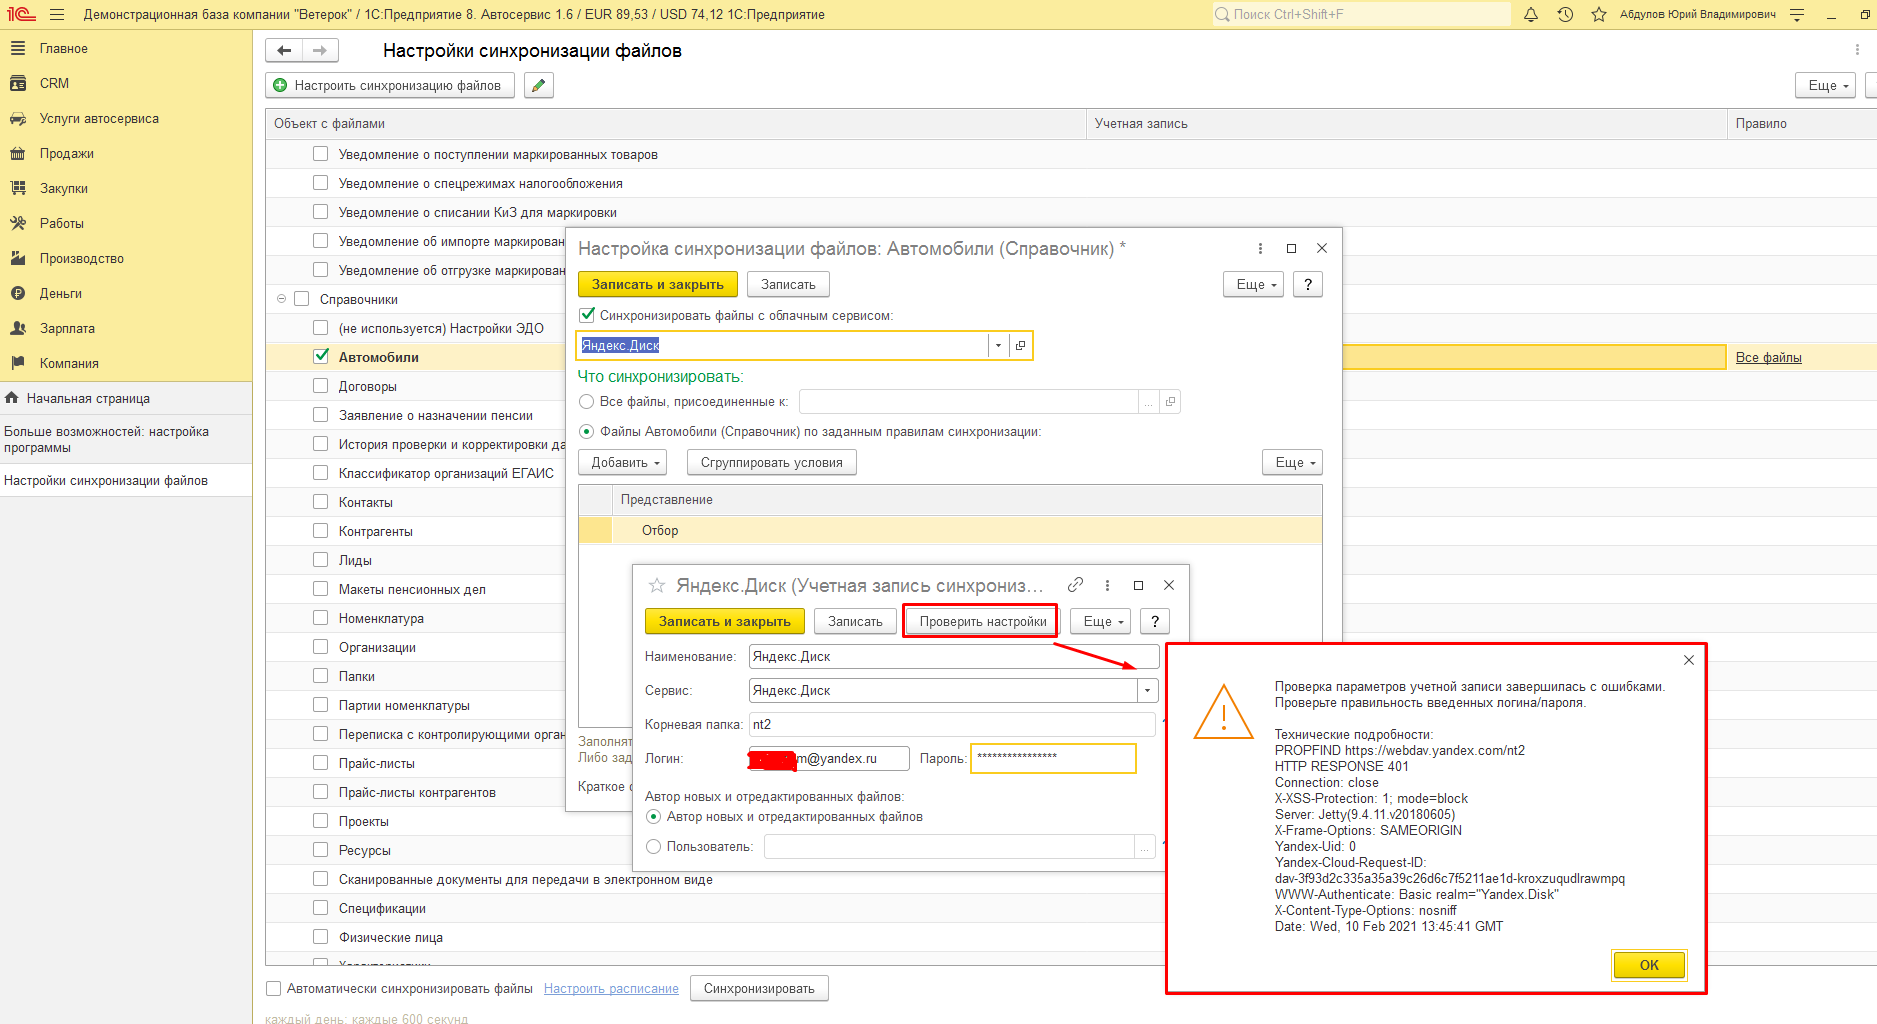Open Деньги section in sidebar
This screenshot has width=1877, height=1024.
tap(61, 293)
